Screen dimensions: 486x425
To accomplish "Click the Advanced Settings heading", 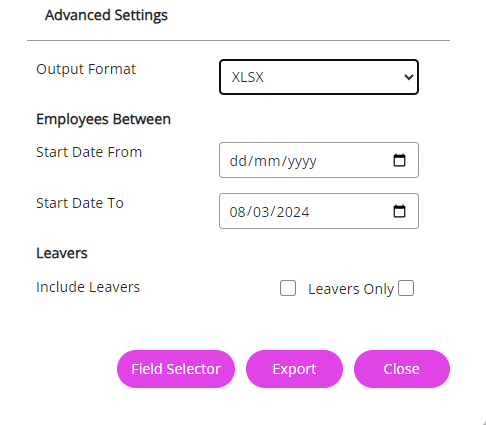I will (106, 15).
